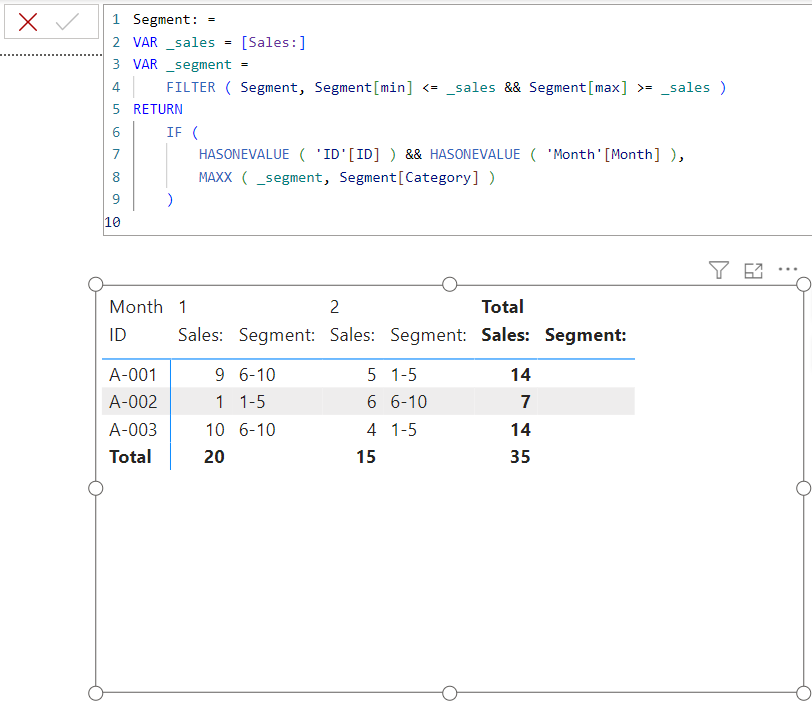Click the sales value 10 for A-003

(x=215, y=430)
